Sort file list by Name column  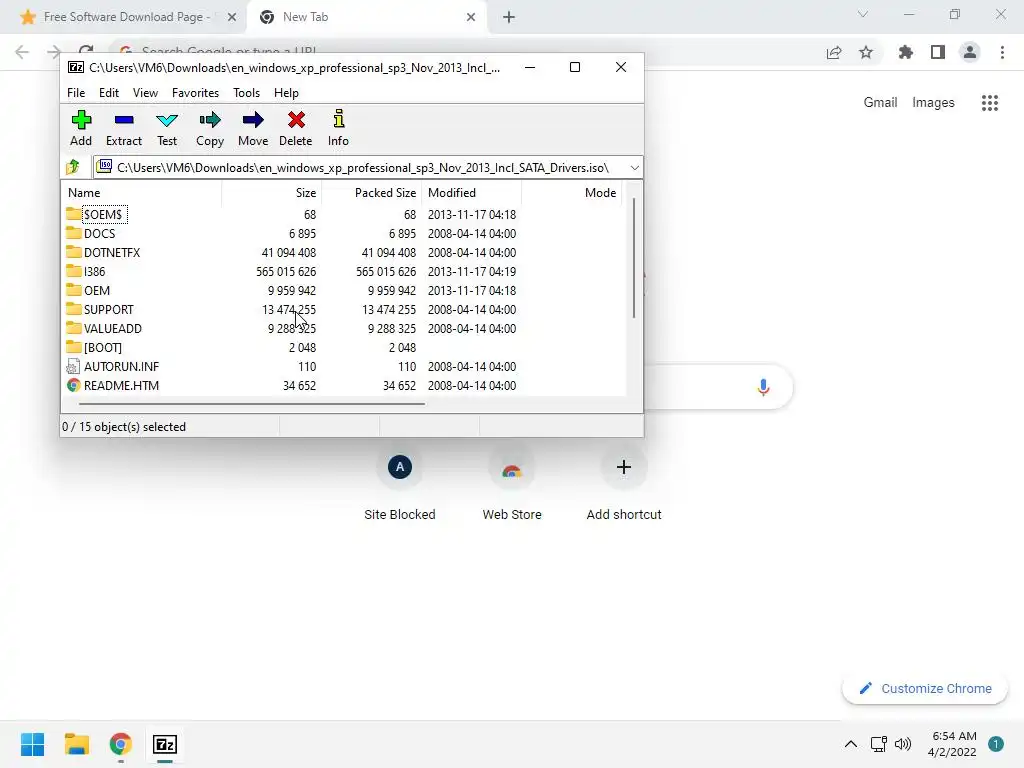[x=142, y=193]
